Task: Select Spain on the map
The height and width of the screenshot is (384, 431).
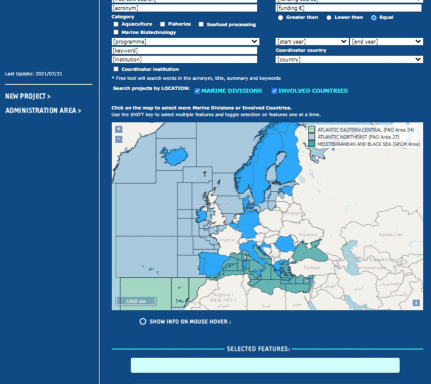Action: click(x=211, y=263)
